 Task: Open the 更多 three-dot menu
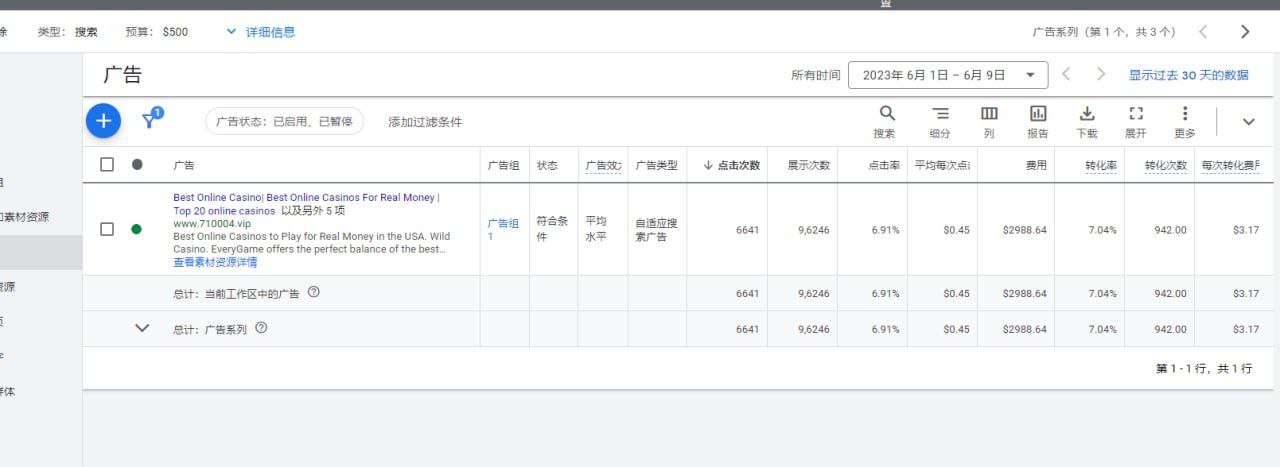click(1185, 114)
